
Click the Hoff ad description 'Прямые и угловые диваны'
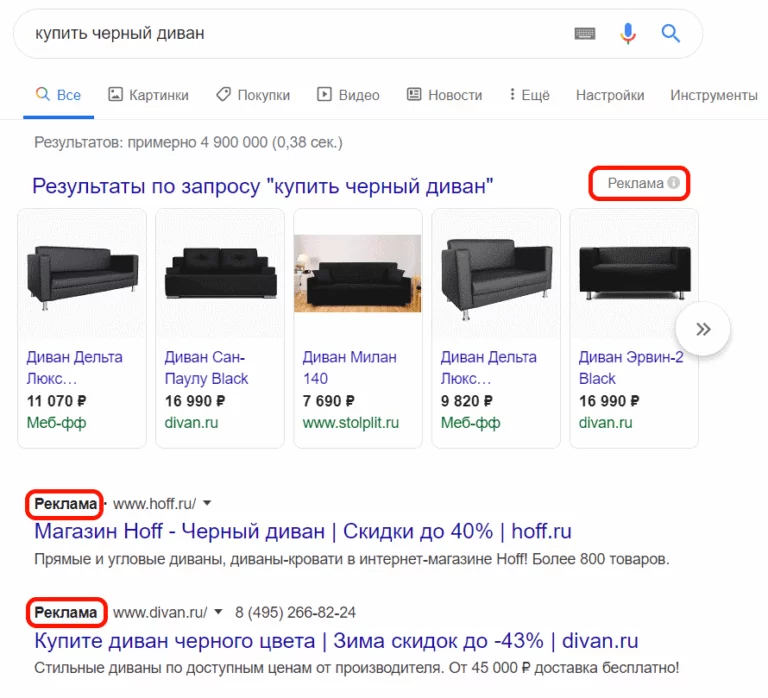352,559
